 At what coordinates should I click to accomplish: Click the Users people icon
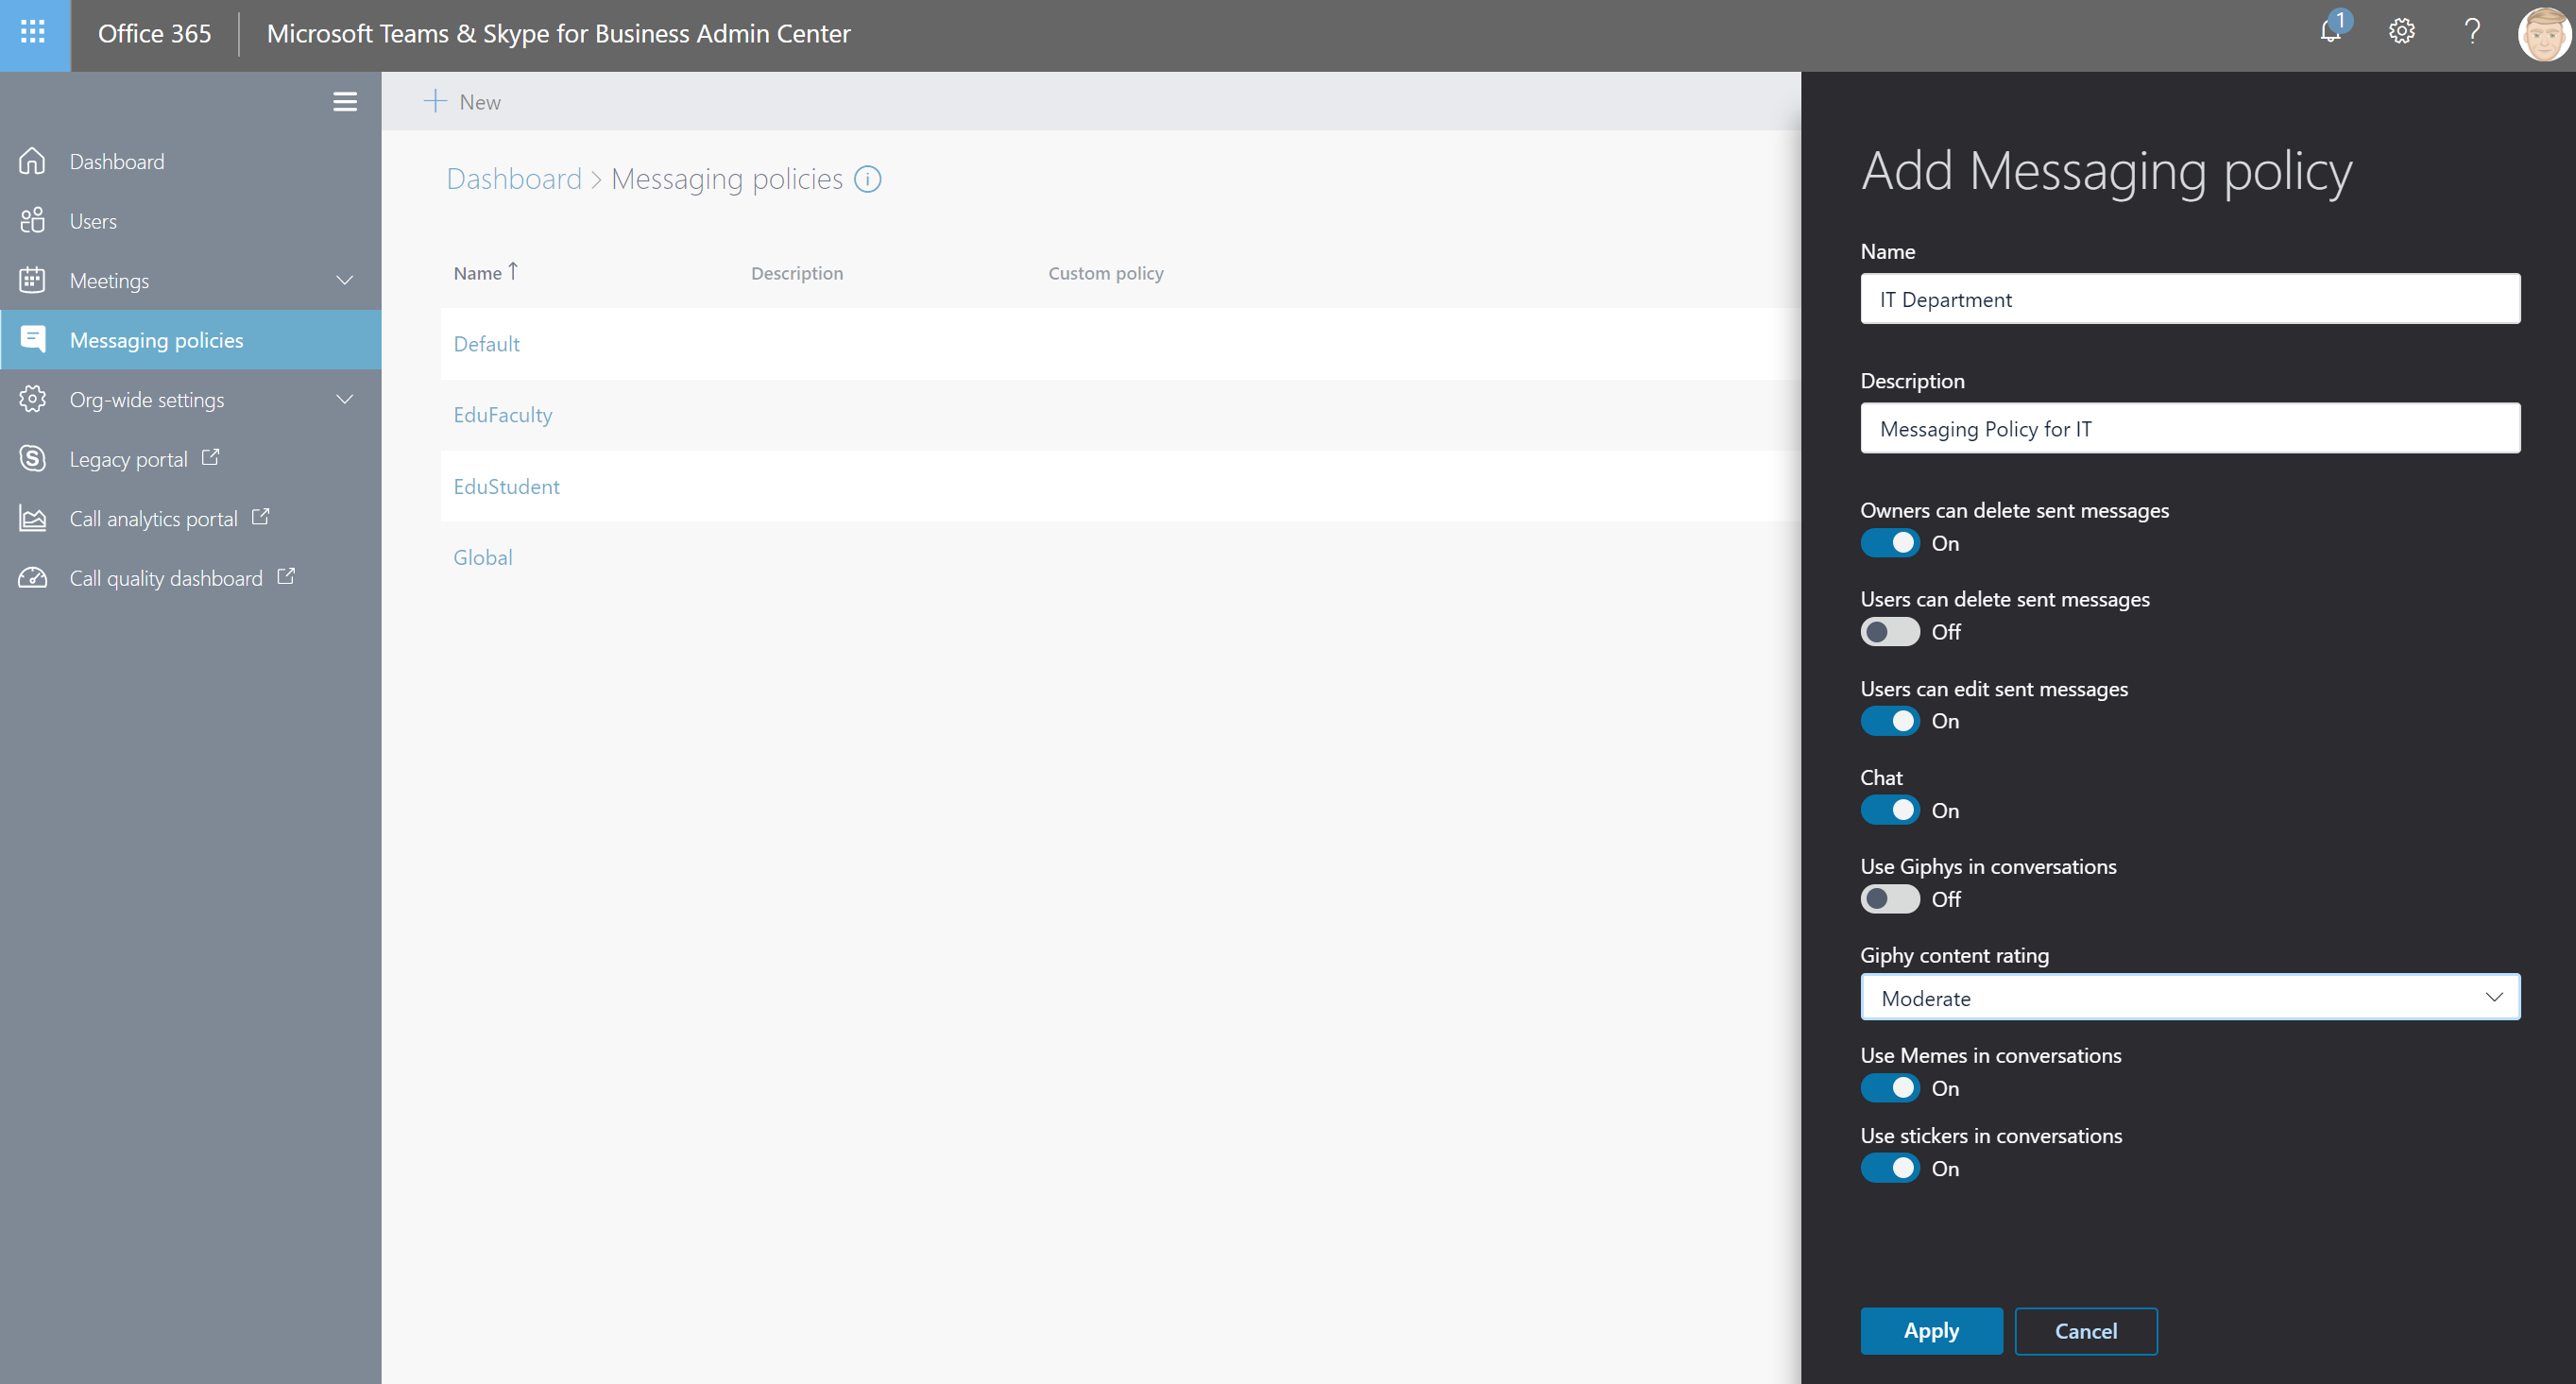pyautogui.click(x=33, y=221)
